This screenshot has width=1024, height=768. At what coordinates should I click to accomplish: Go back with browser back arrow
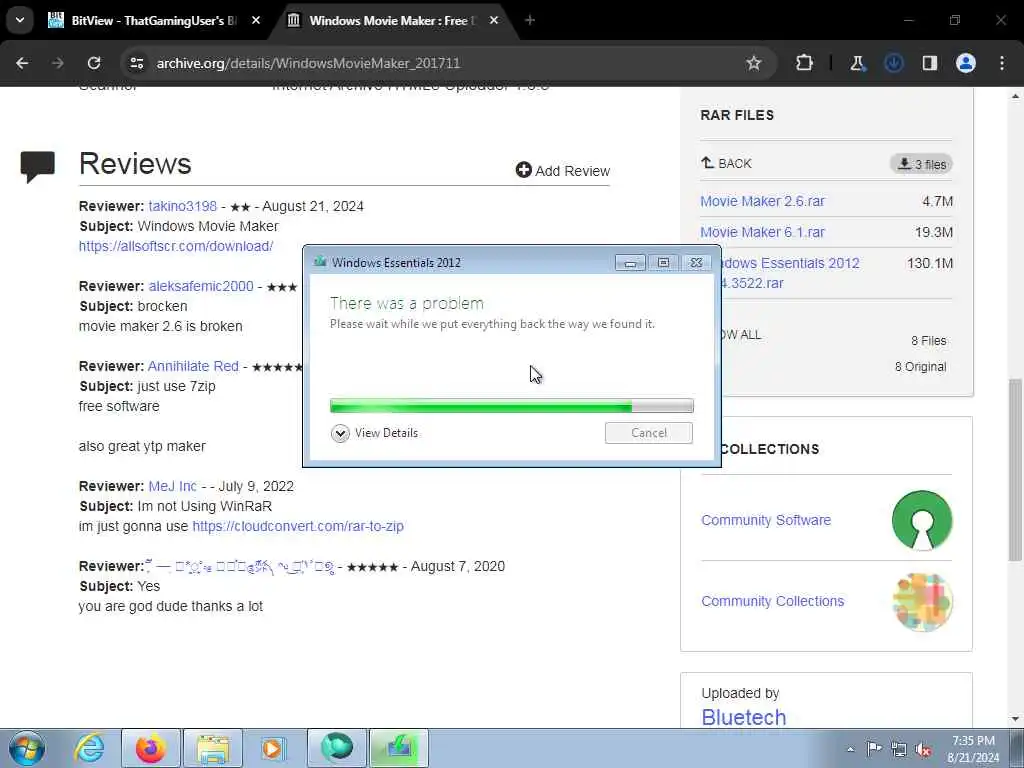click(22, 63)
